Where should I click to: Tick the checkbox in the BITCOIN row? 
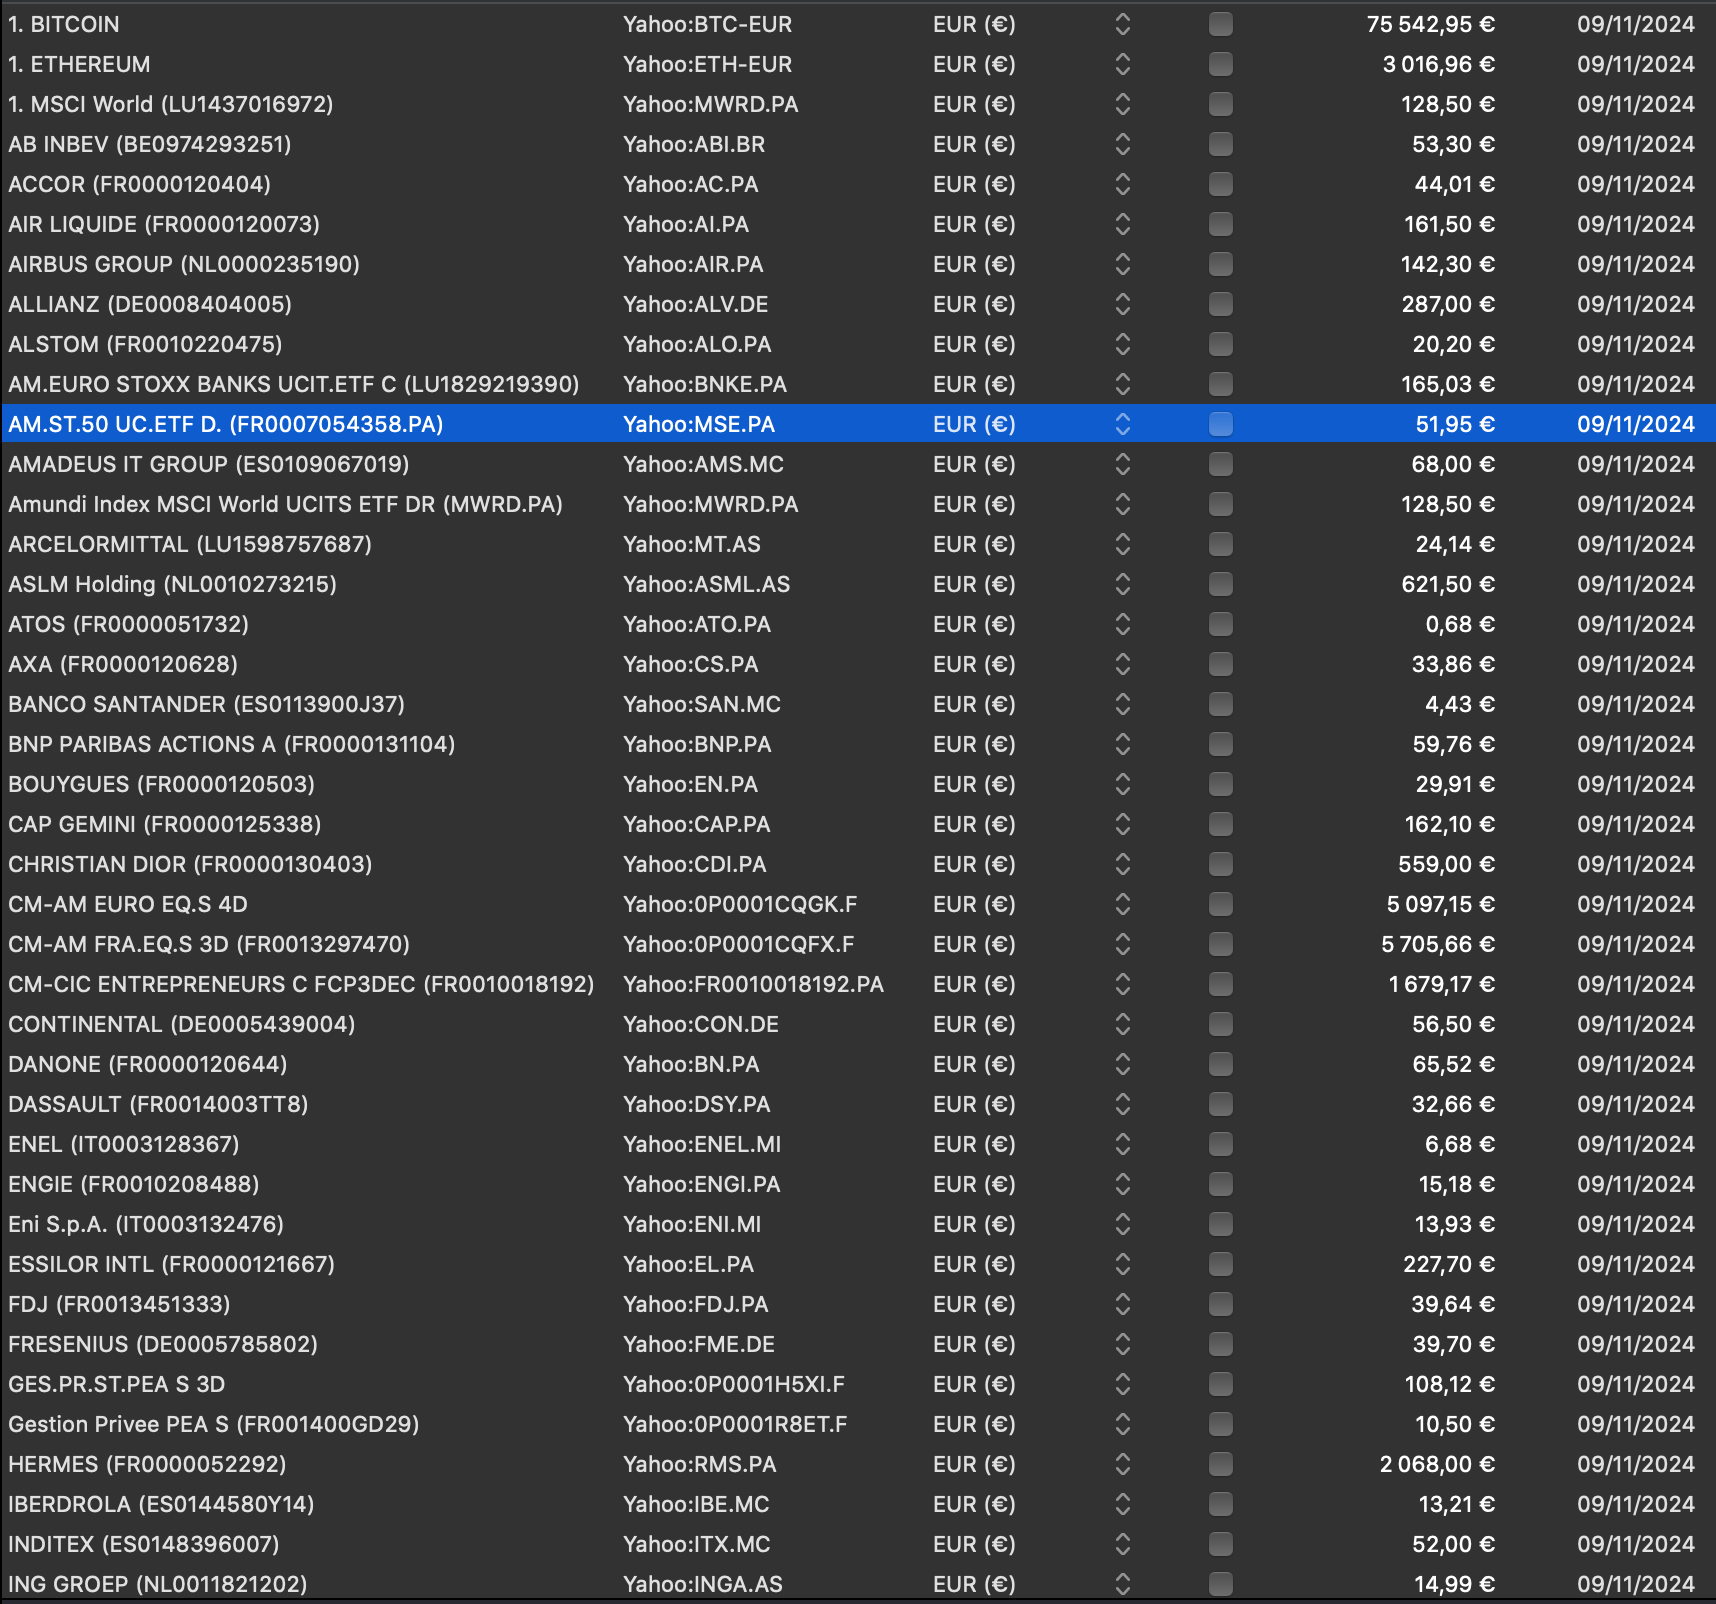1220,24
